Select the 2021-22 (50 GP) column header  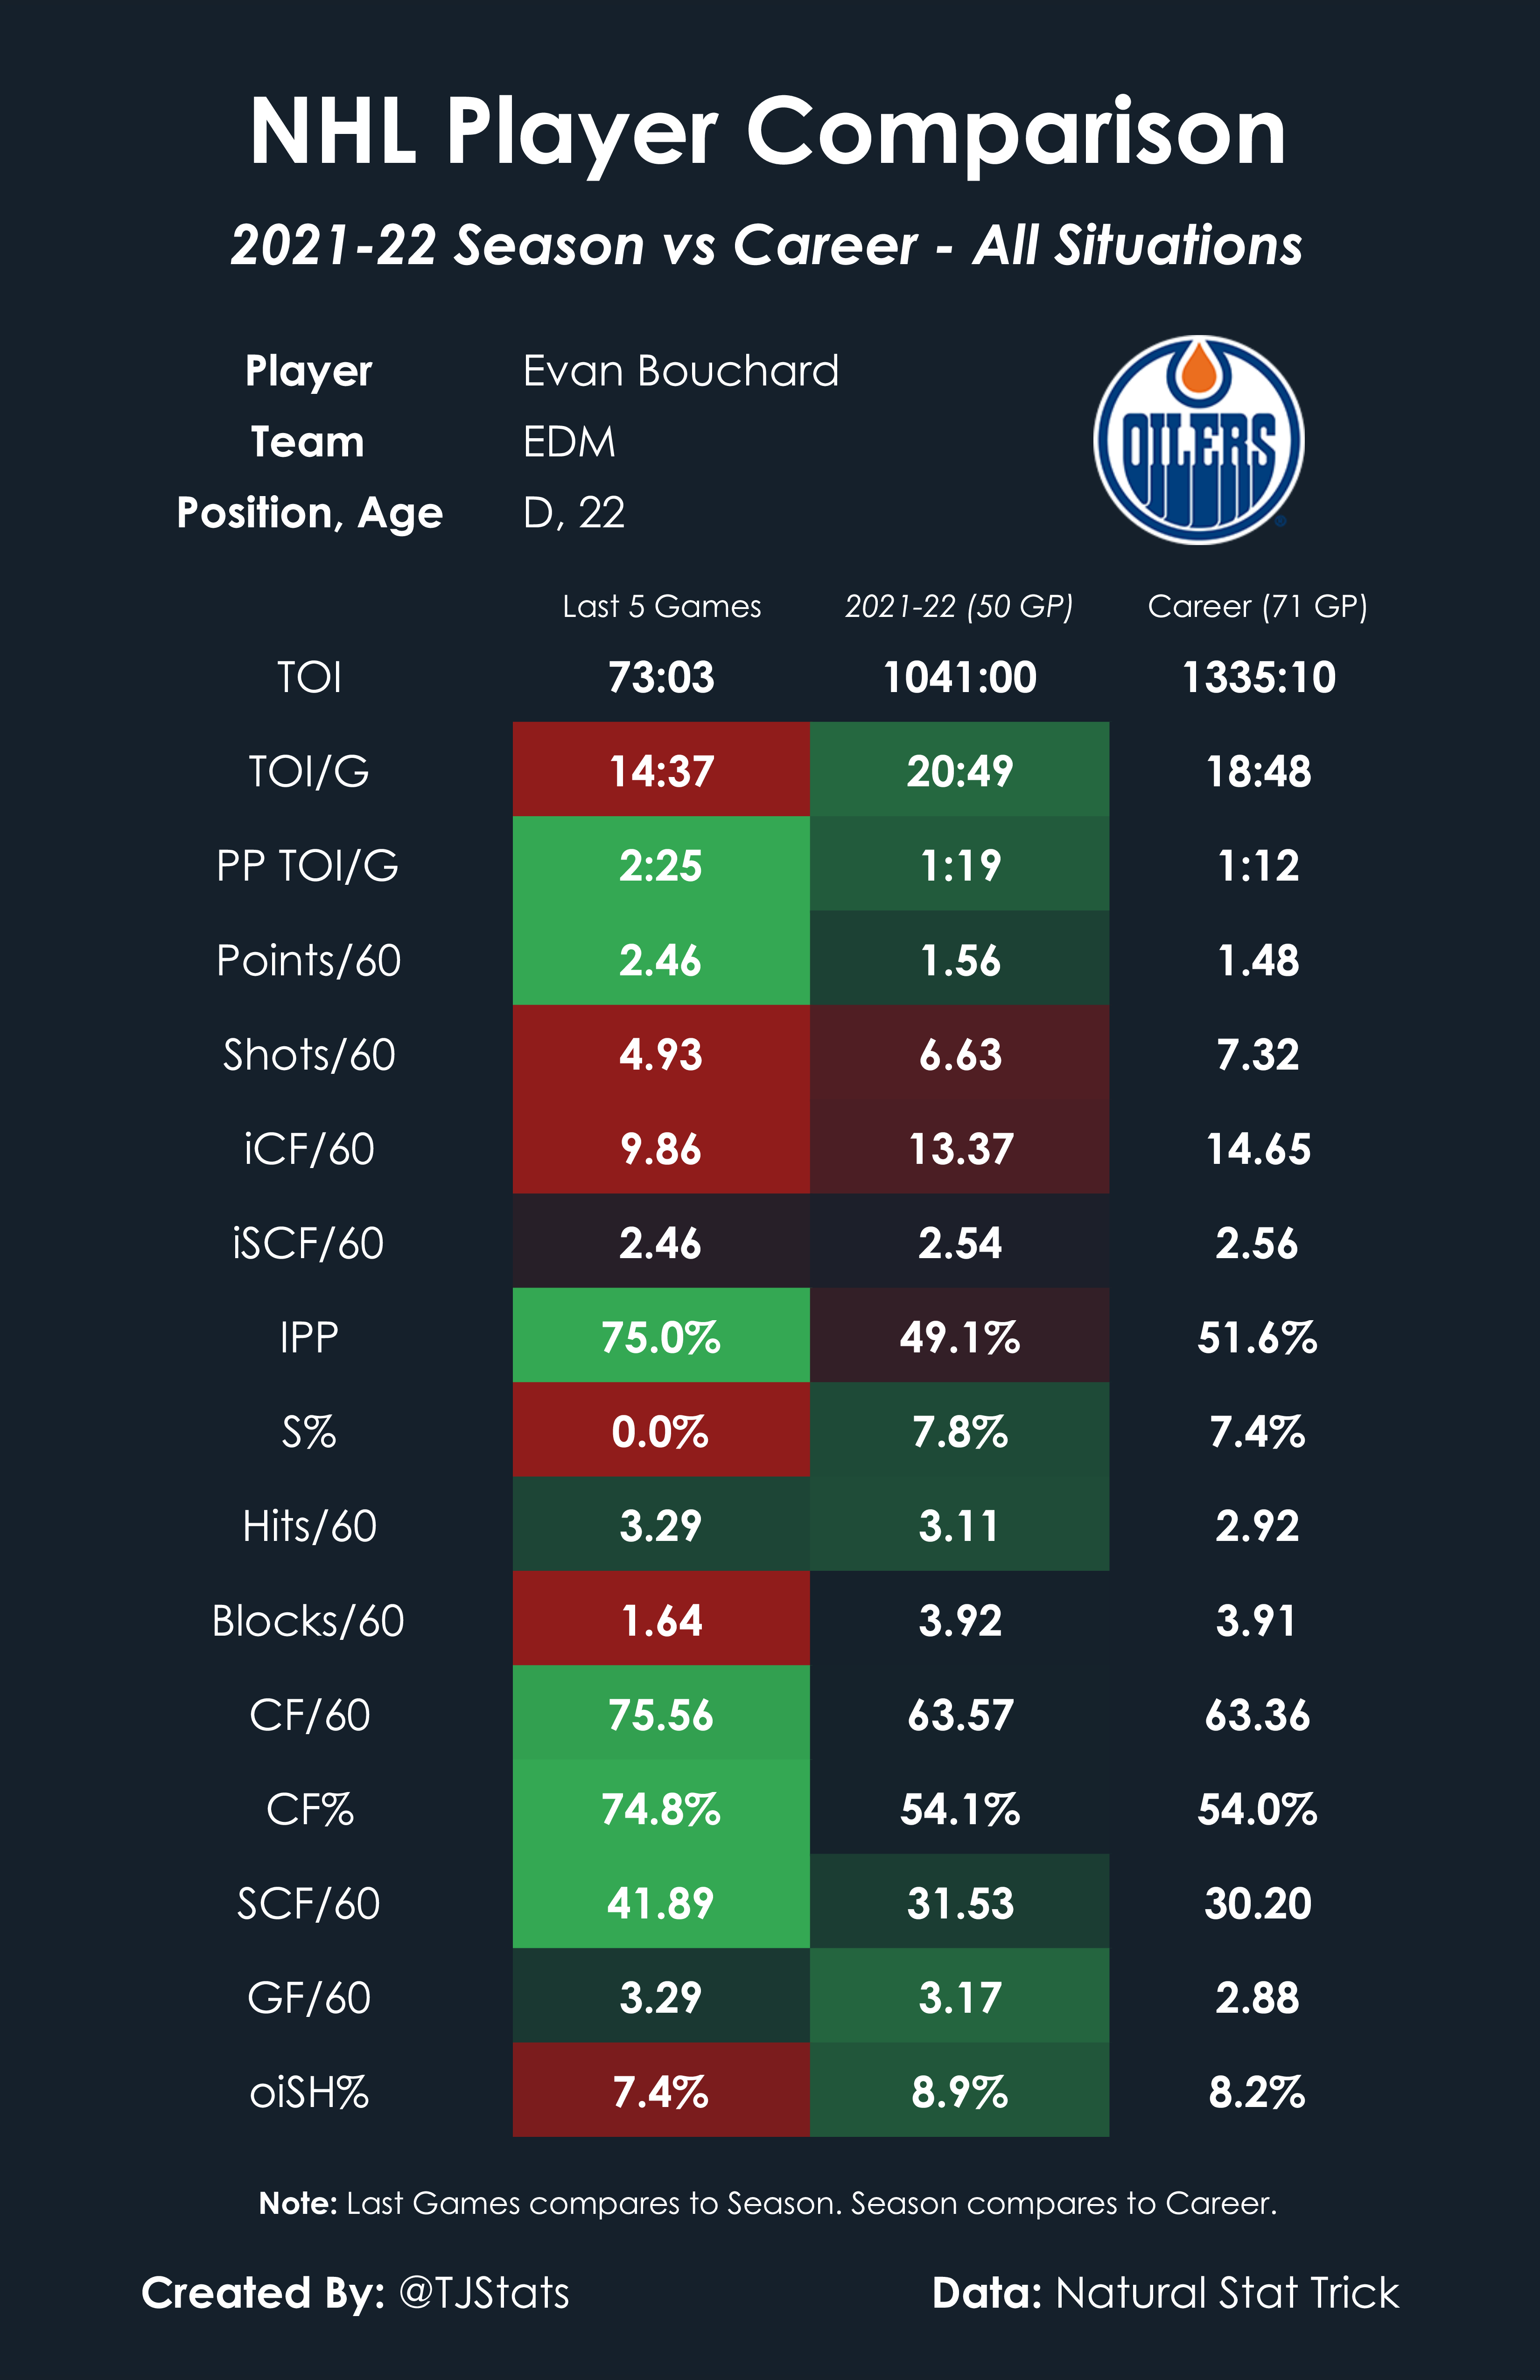pyautogui.click(x=958, y=606)
